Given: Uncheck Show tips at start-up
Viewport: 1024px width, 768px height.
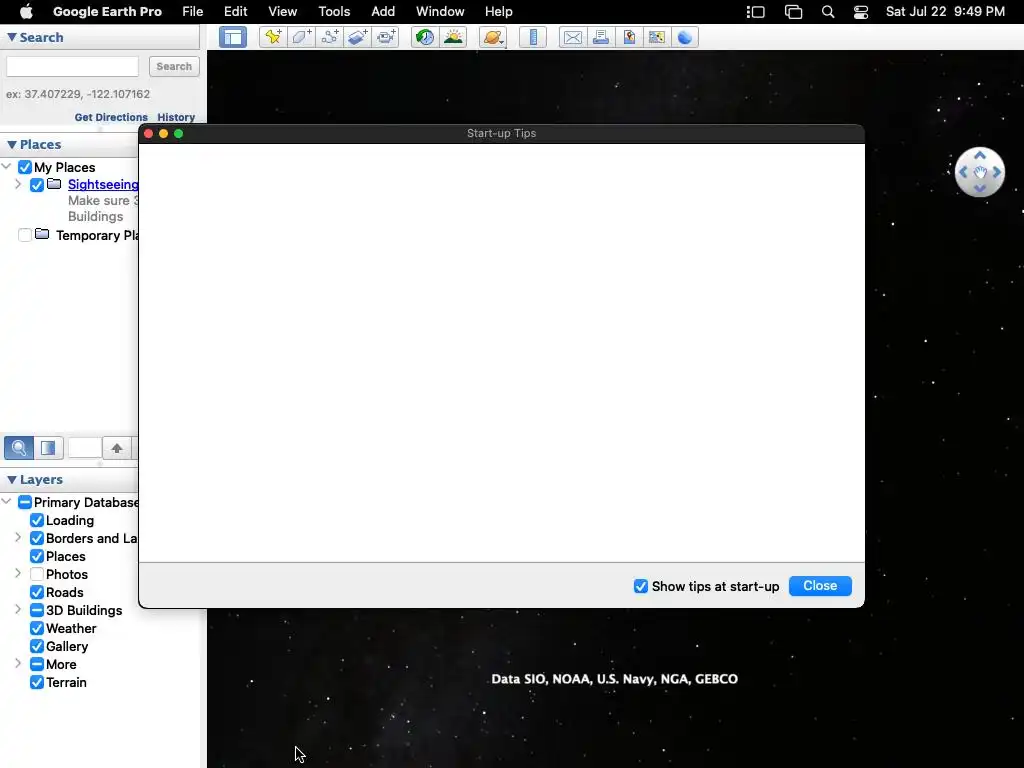Looking at the screenshot, I should coord(641,586).
